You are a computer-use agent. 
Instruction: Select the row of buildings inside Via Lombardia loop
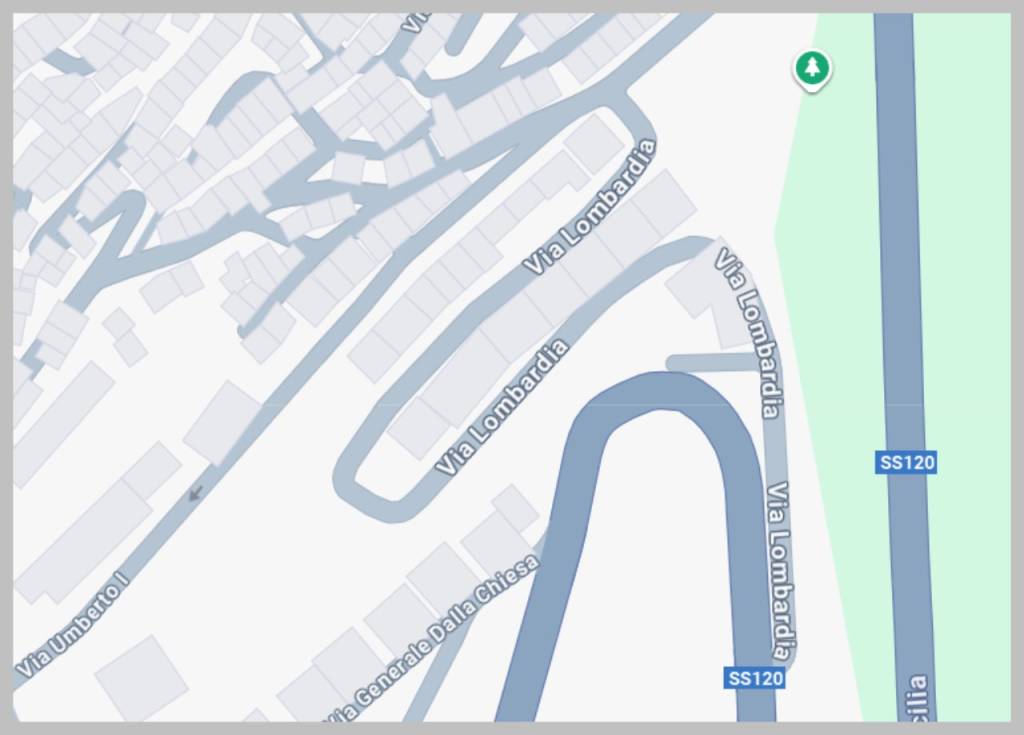(542, 314)
